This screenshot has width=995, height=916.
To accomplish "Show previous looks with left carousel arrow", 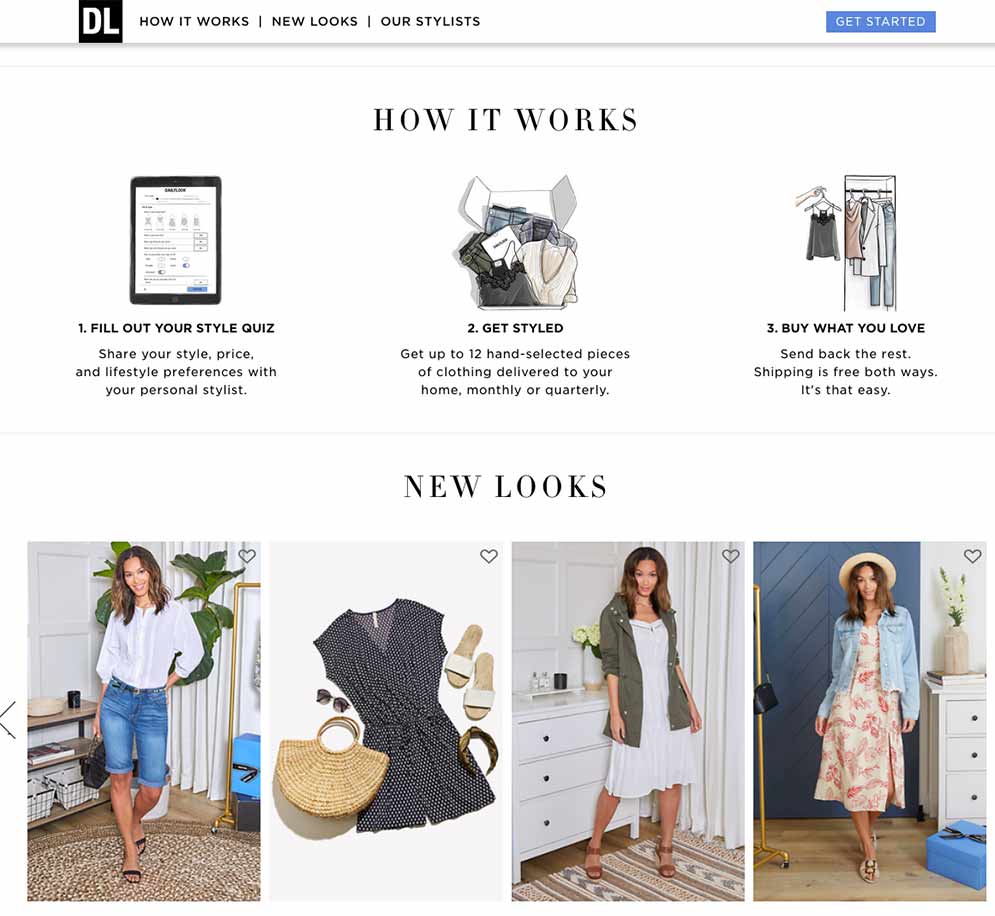I will [8, 719].
